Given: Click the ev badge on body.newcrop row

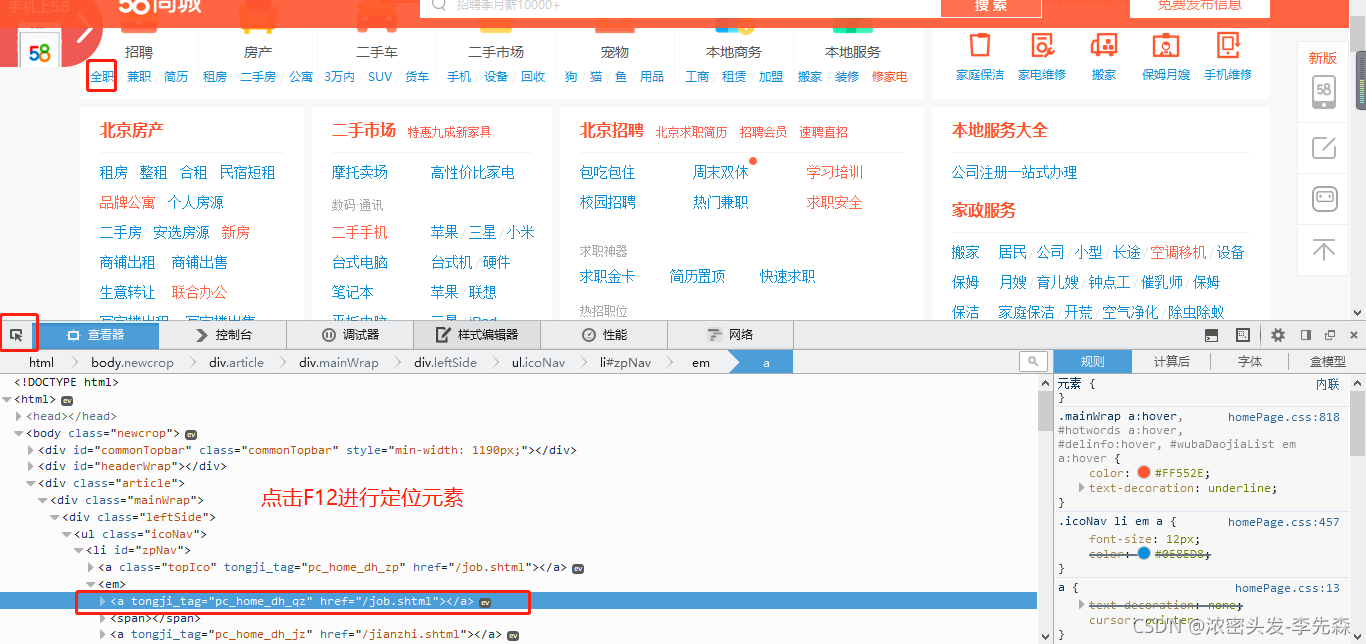Looking at the screenshot, I should (x=191, y=434).
